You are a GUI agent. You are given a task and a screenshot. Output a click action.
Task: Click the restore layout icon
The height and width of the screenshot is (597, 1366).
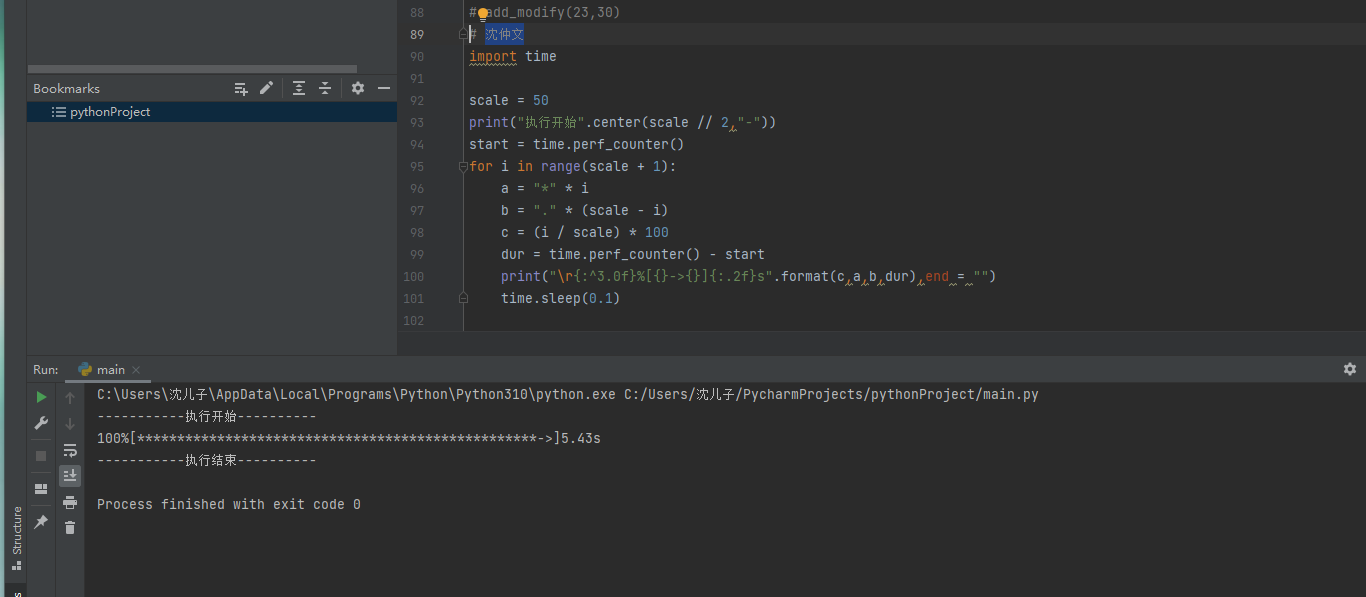point(41,489)
